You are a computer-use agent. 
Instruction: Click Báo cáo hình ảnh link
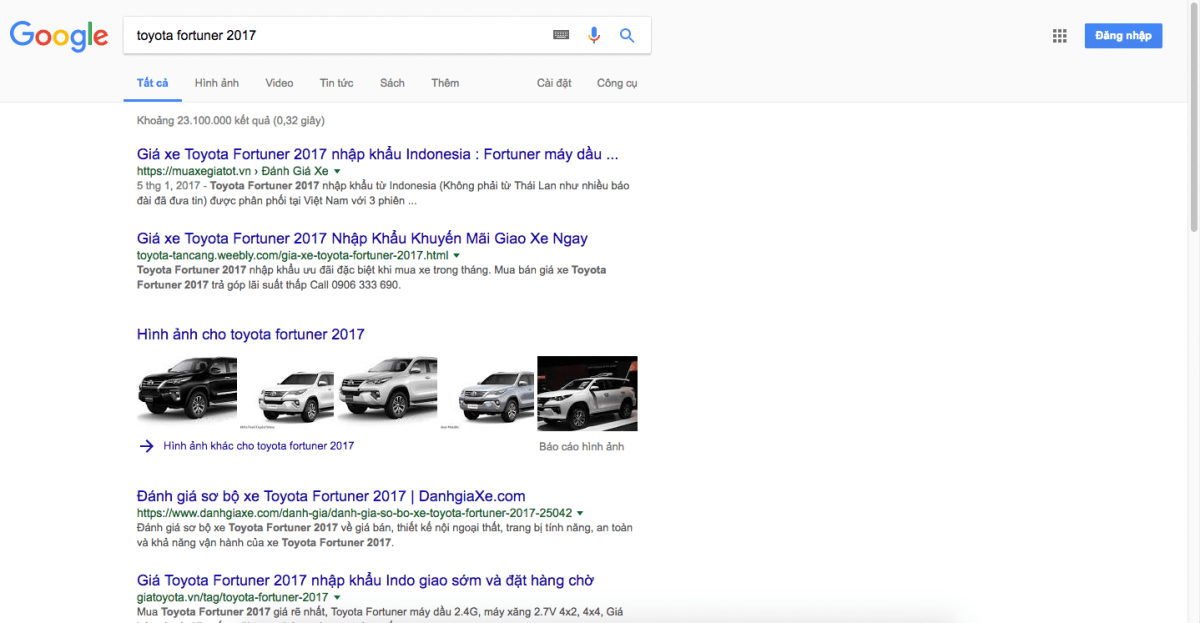581,446
